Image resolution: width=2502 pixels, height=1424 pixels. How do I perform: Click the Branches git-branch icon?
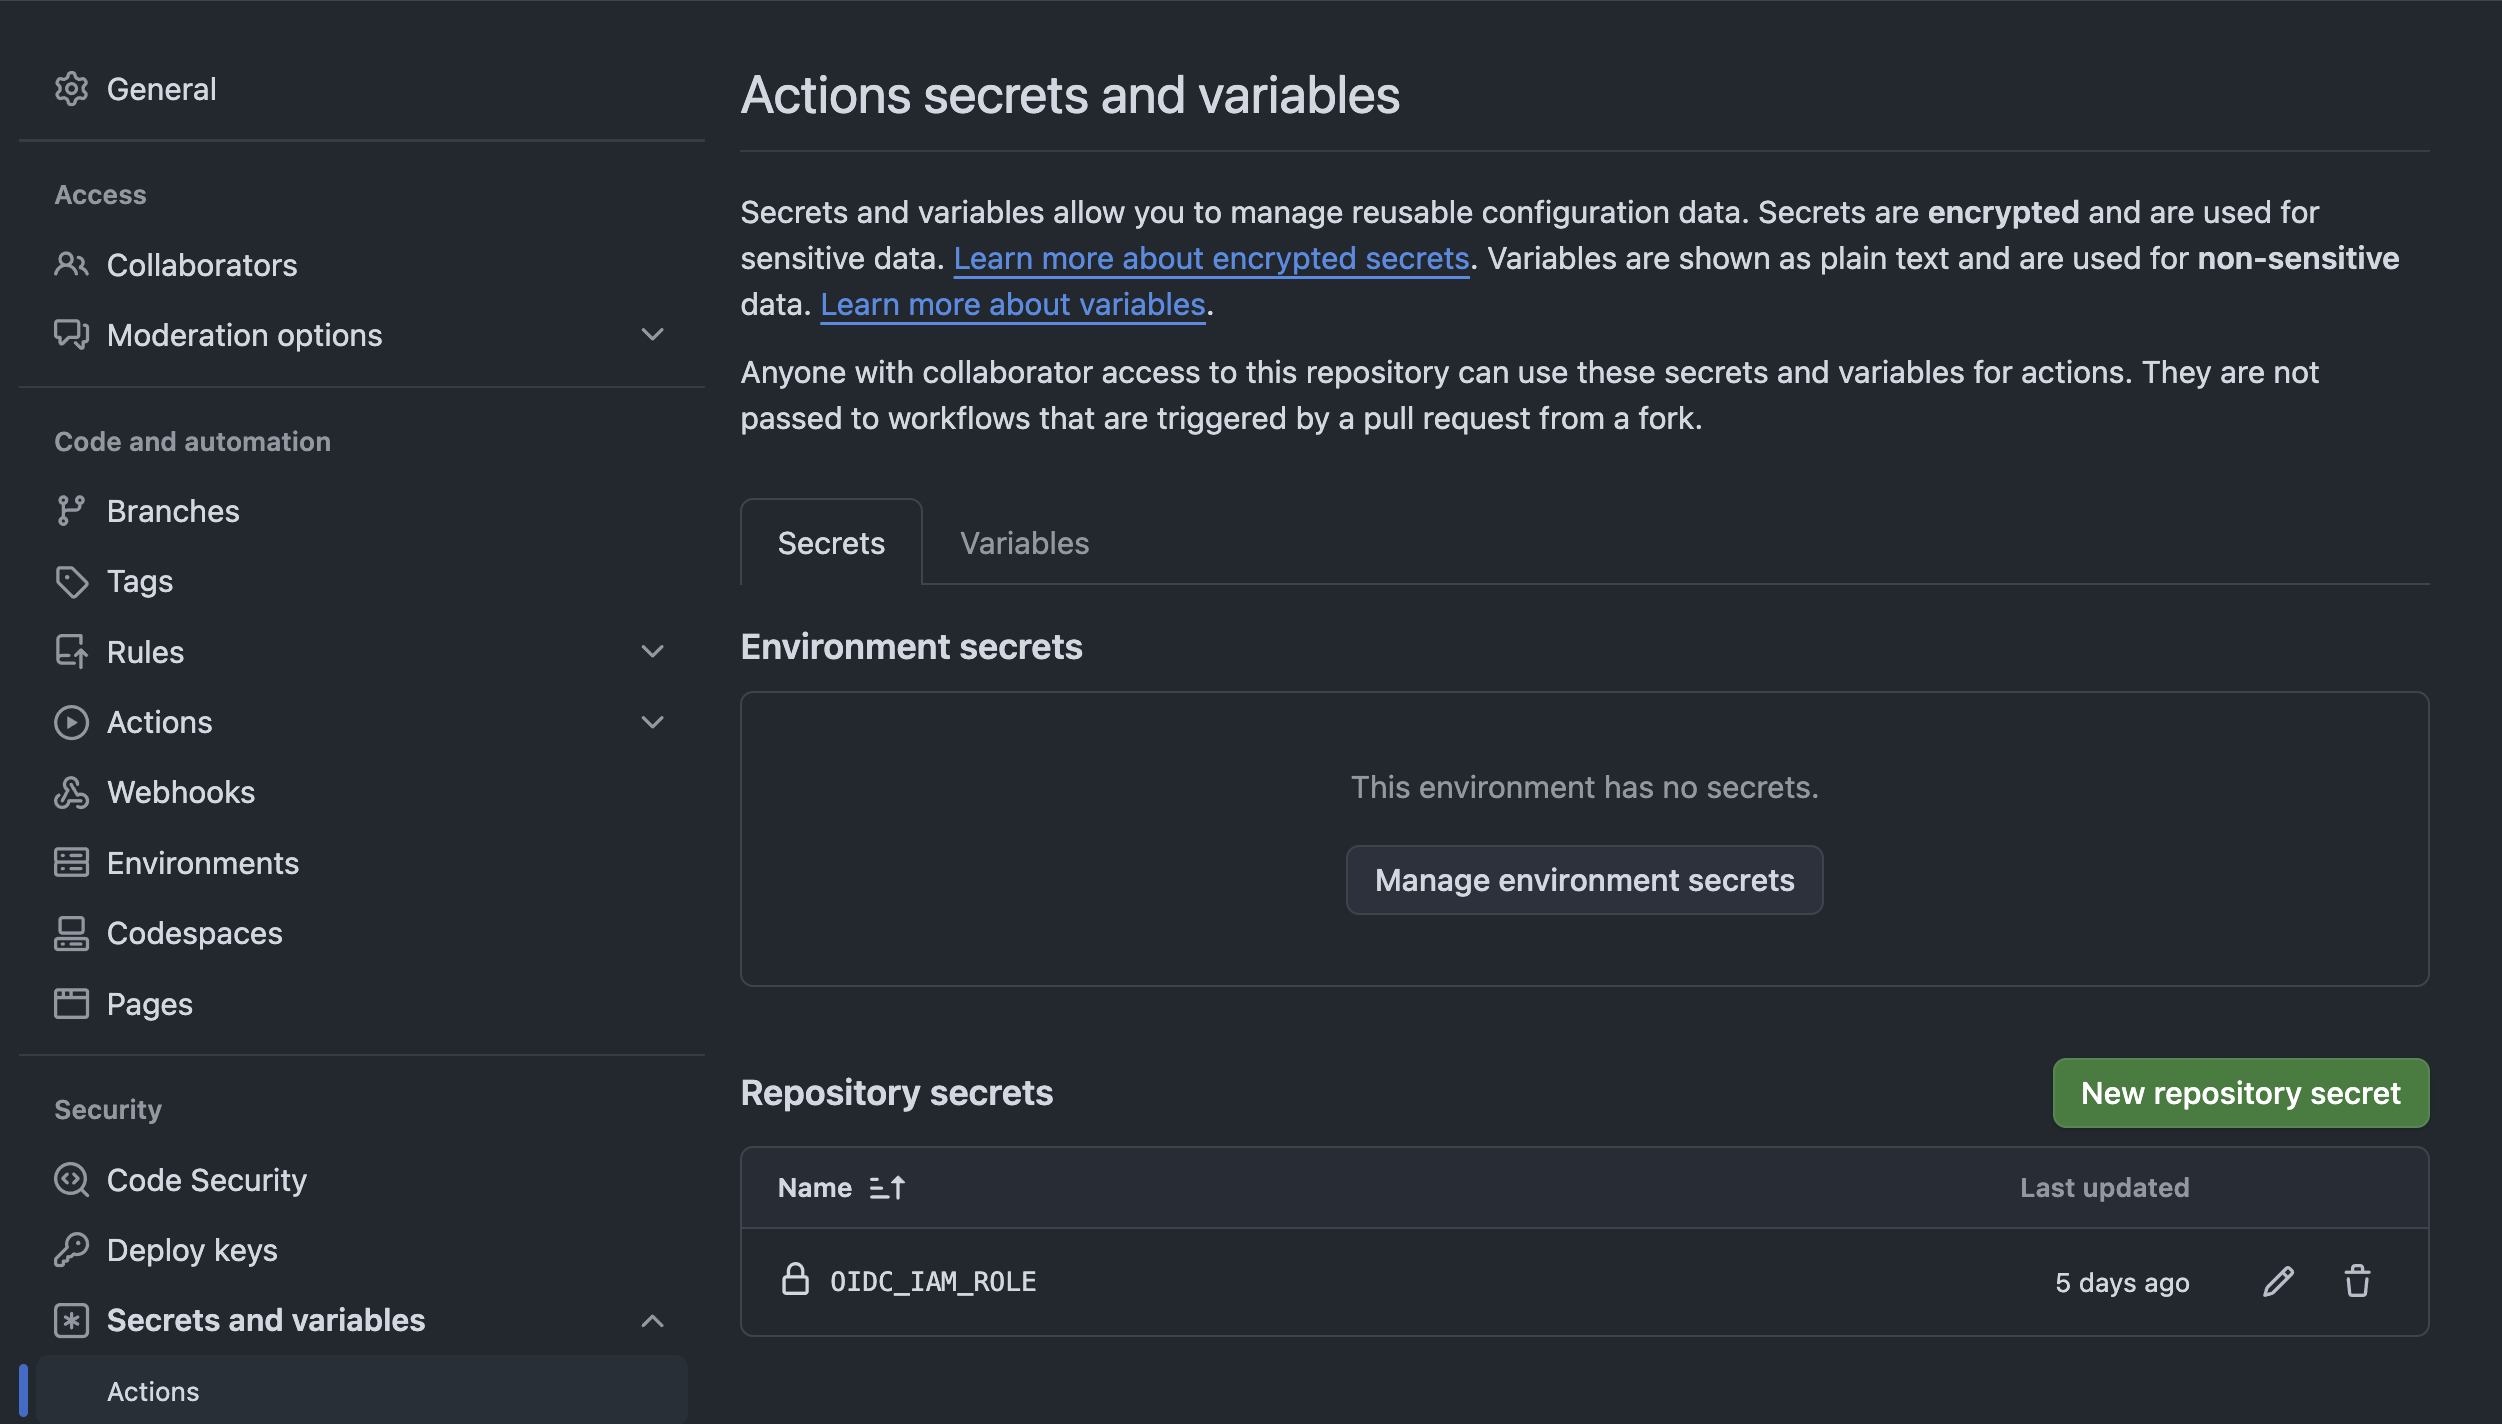[71, 510]
